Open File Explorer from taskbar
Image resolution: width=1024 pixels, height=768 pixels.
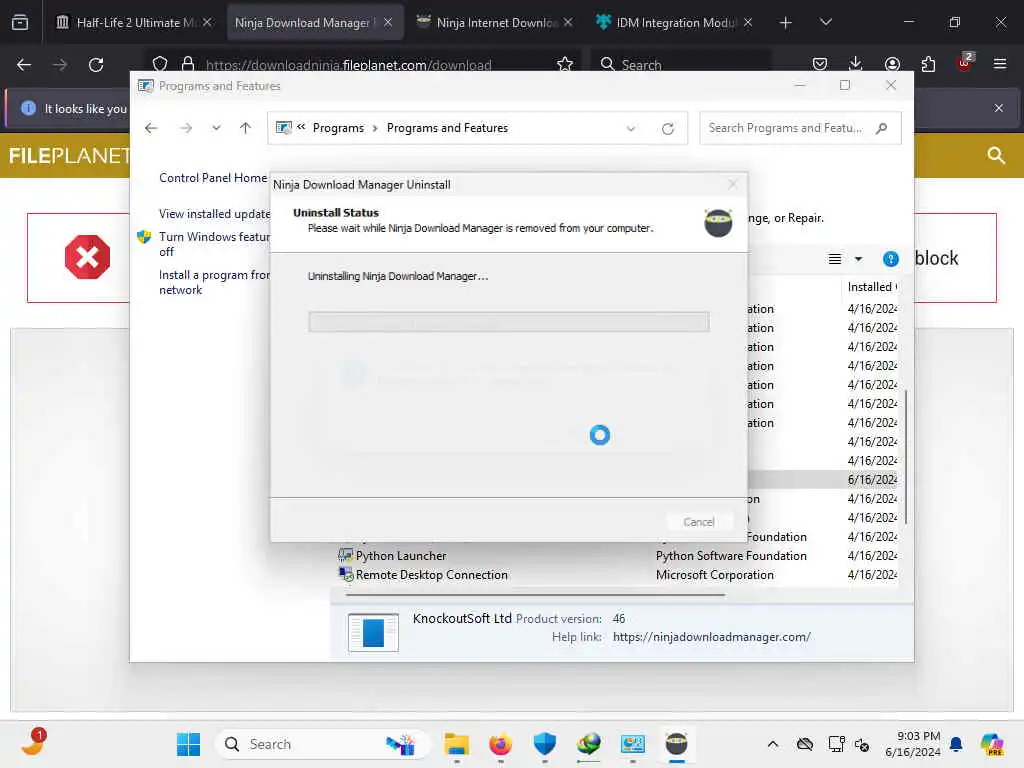[x=456, y=744]
